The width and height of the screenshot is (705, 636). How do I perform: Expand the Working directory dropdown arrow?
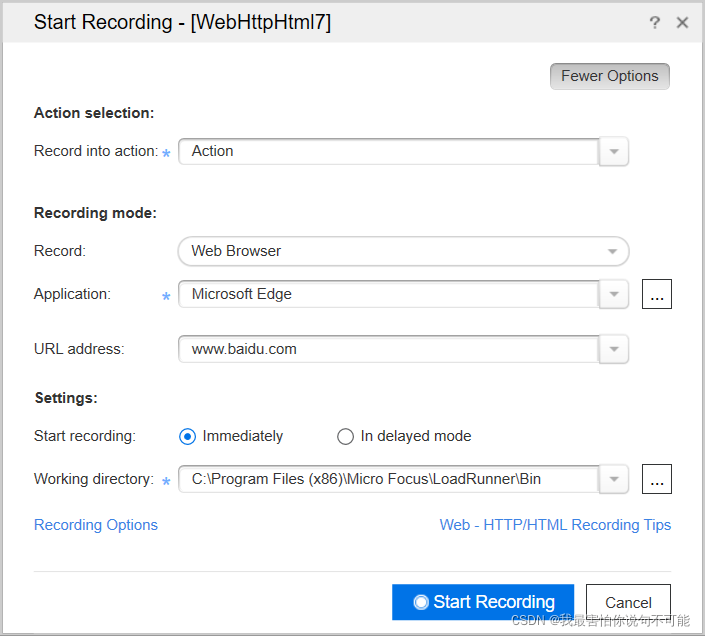[614, 479]
